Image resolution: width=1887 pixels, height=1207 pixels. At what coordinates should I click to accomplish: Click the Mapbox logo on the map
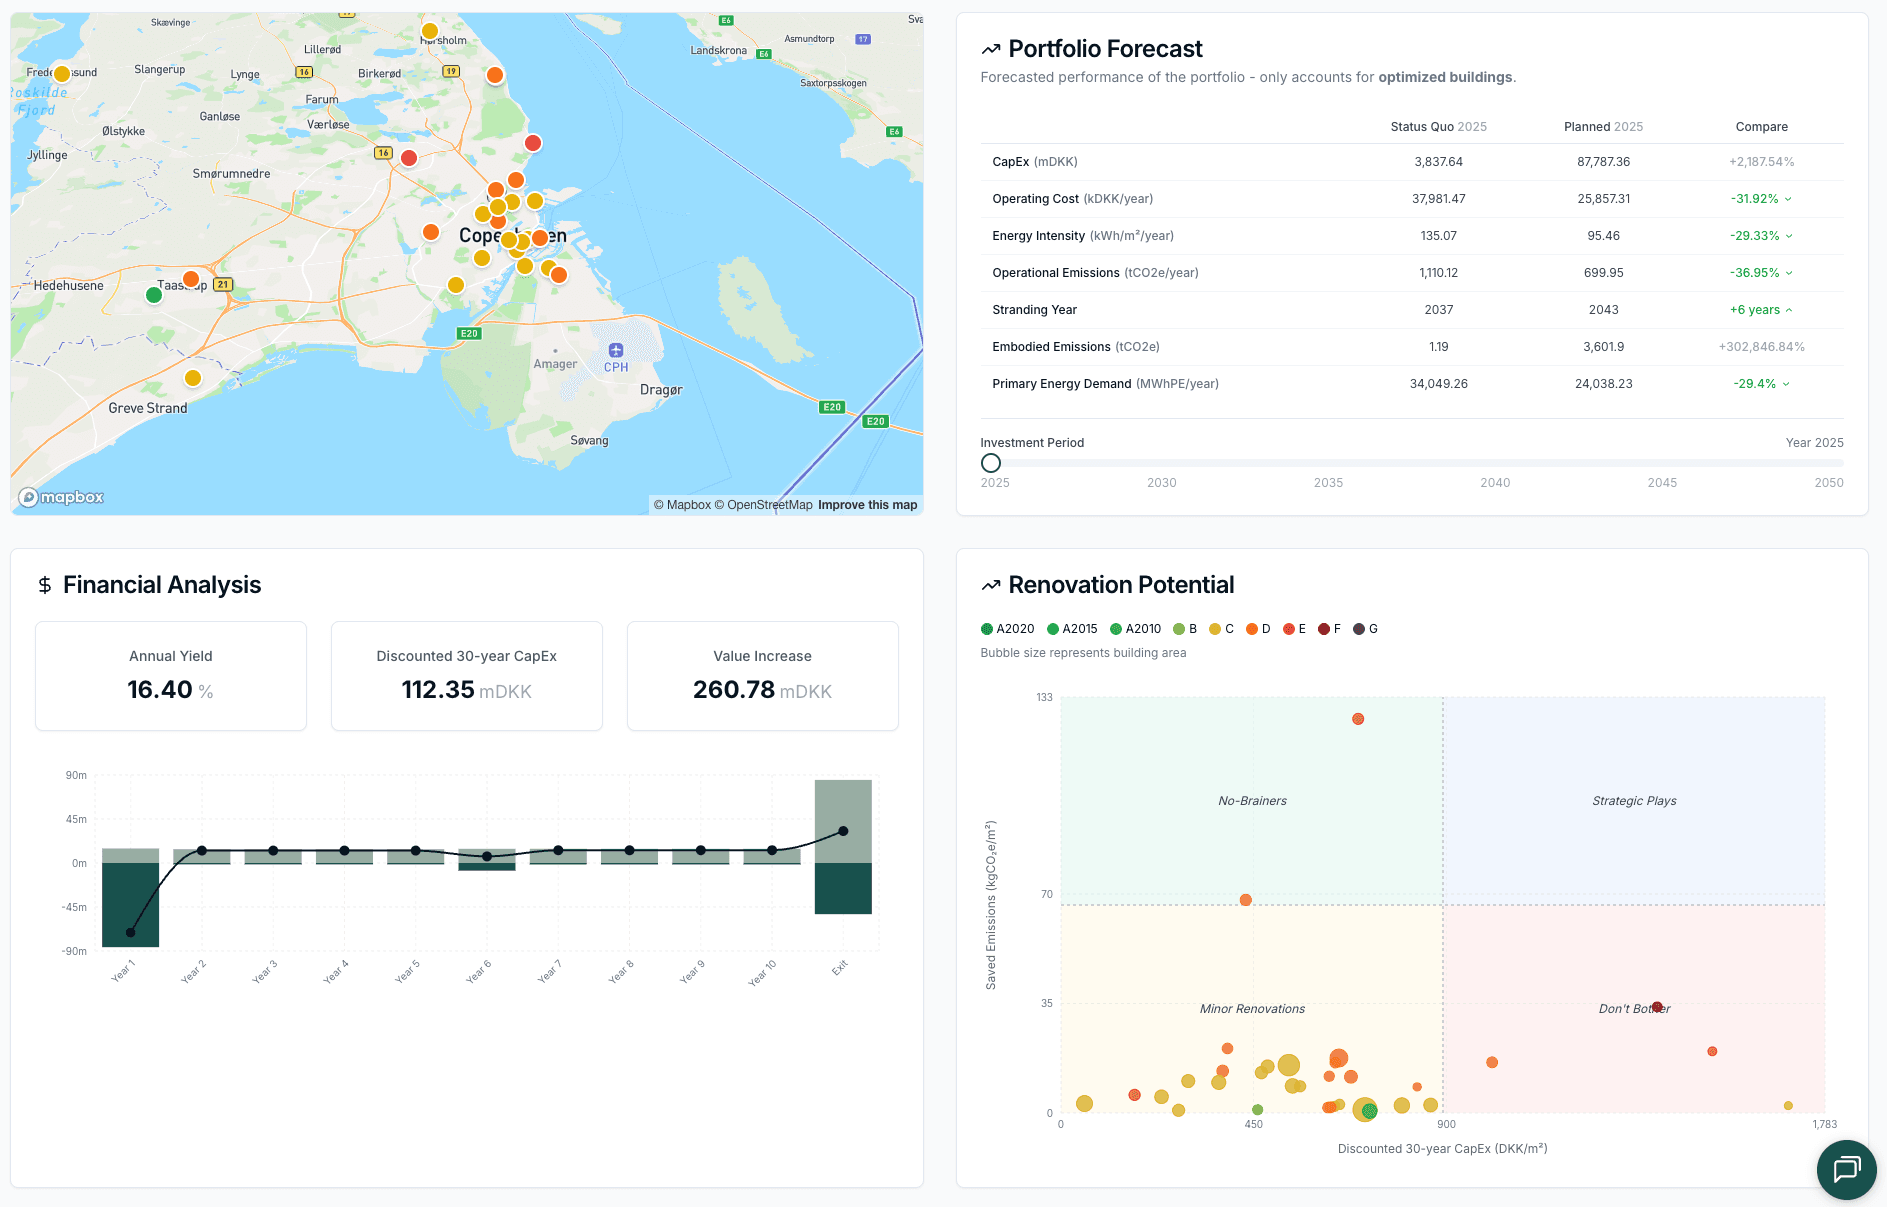(60, 497)
